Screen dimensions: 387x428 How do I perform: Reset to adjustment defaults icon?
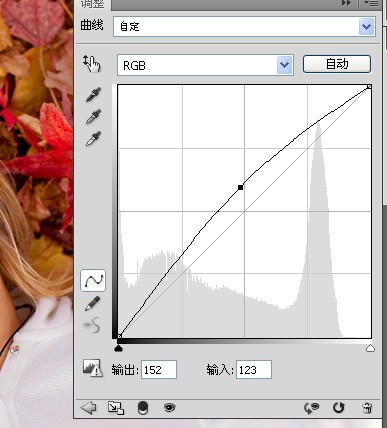click(x=339, y=408)
